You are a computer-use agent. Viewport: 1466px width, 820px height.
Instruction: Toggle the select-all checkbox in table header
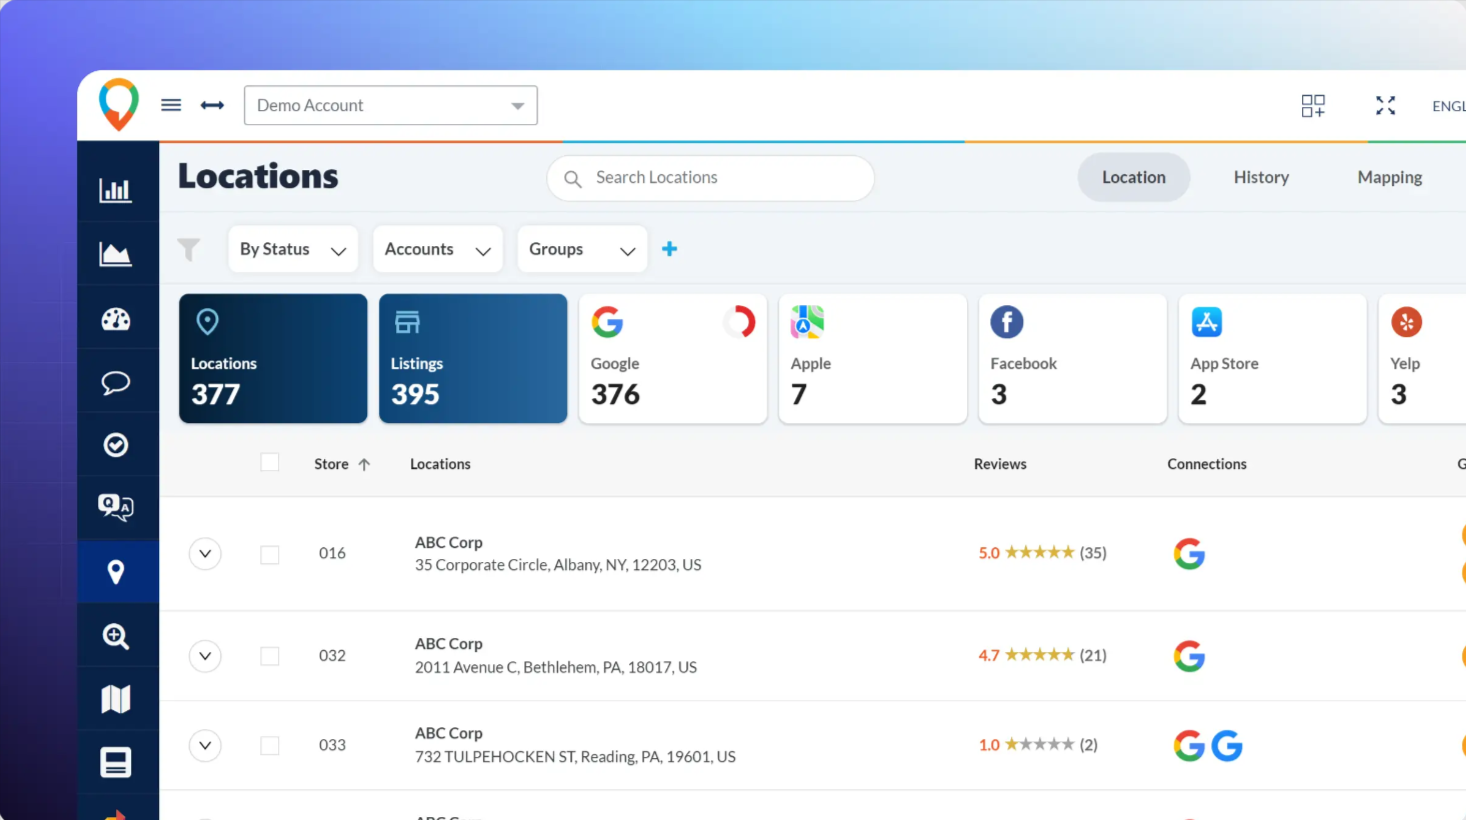(x=270, y=462)
